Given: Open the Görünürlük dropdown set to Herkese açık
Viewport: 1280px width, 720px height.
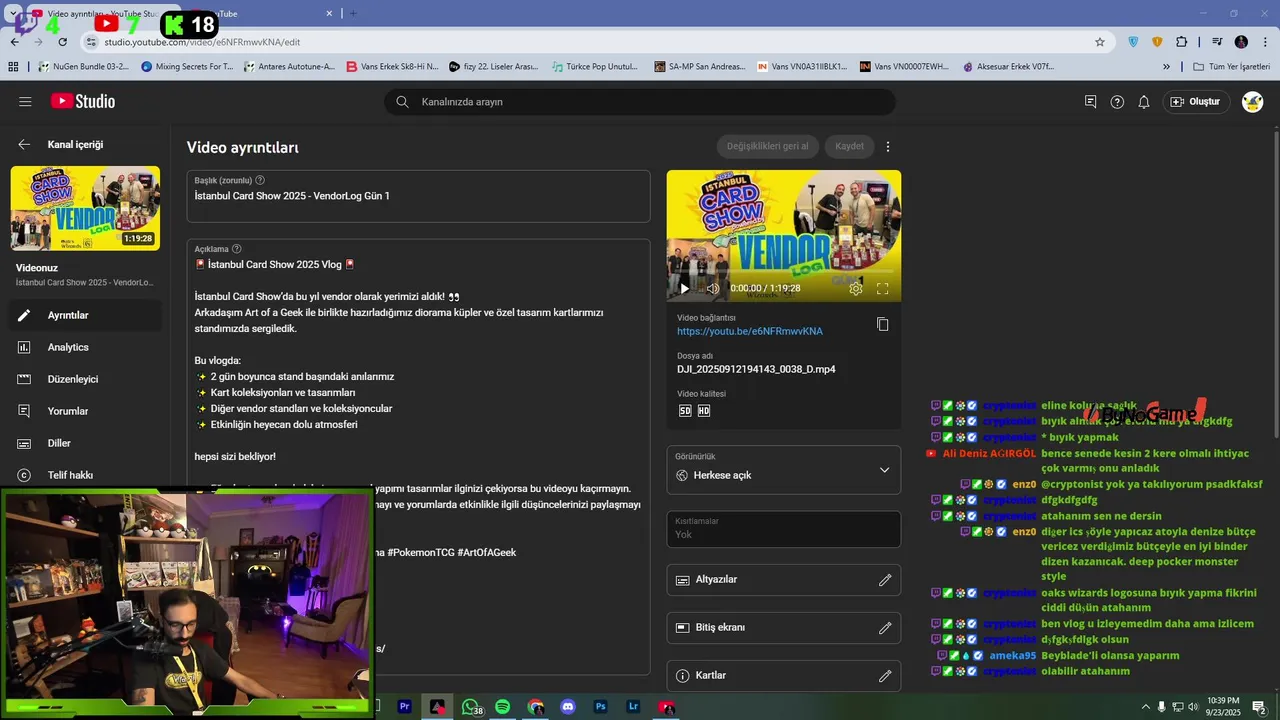Looking at the screenshot, I should [x=784, y=470].
